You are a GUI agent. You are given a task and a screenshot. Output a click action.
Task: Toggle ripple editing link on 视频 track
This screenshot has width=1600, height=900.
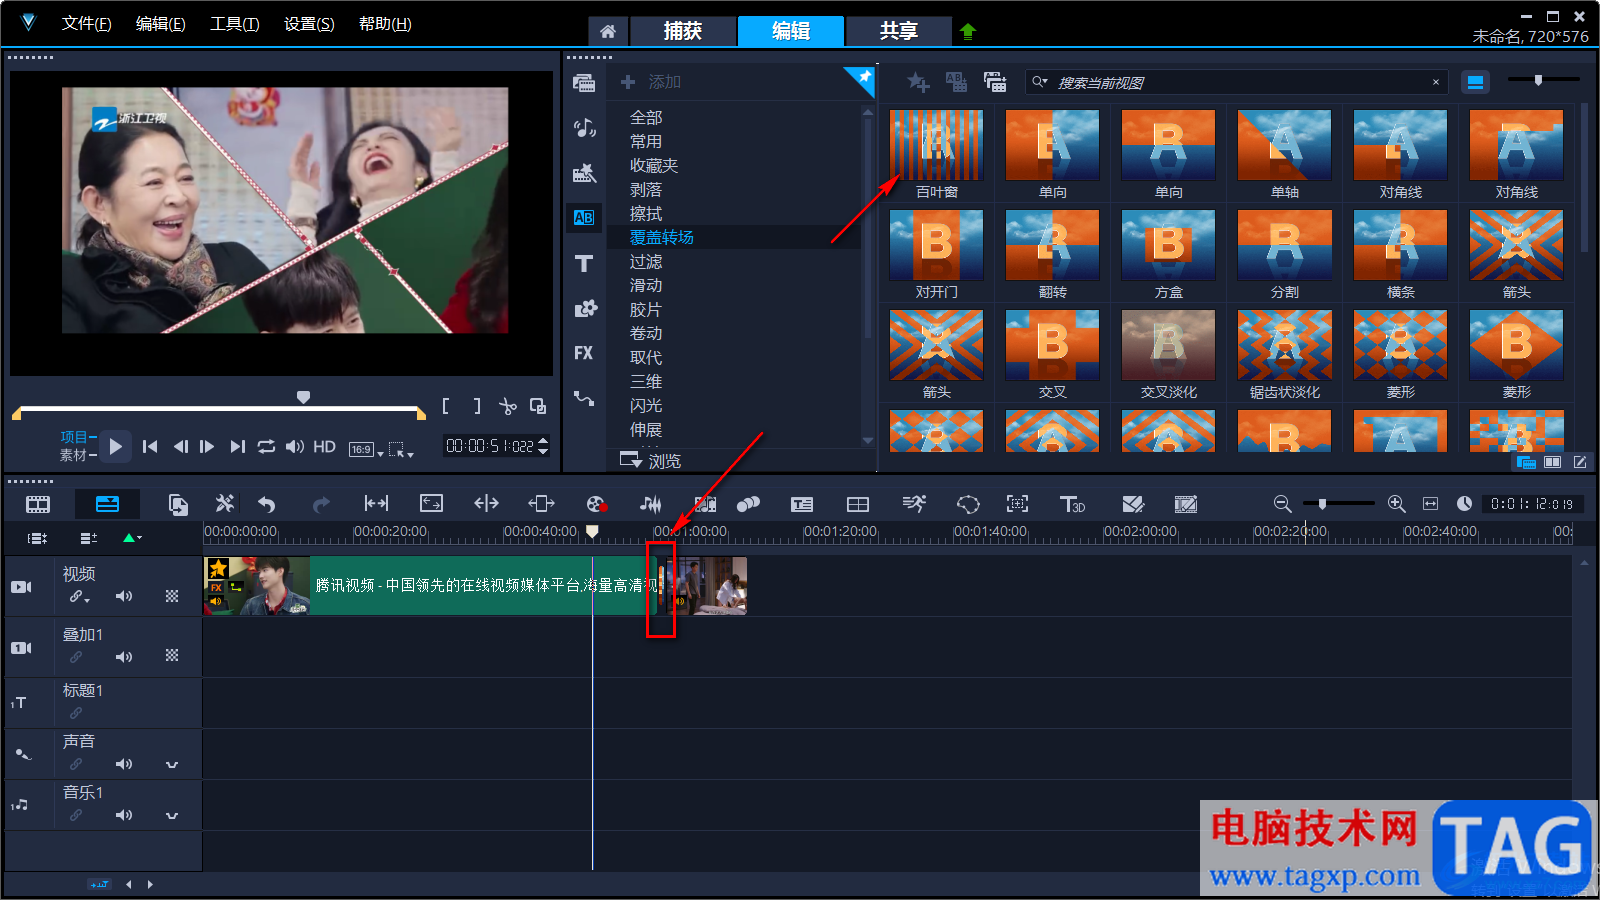(x=78, y=597)
